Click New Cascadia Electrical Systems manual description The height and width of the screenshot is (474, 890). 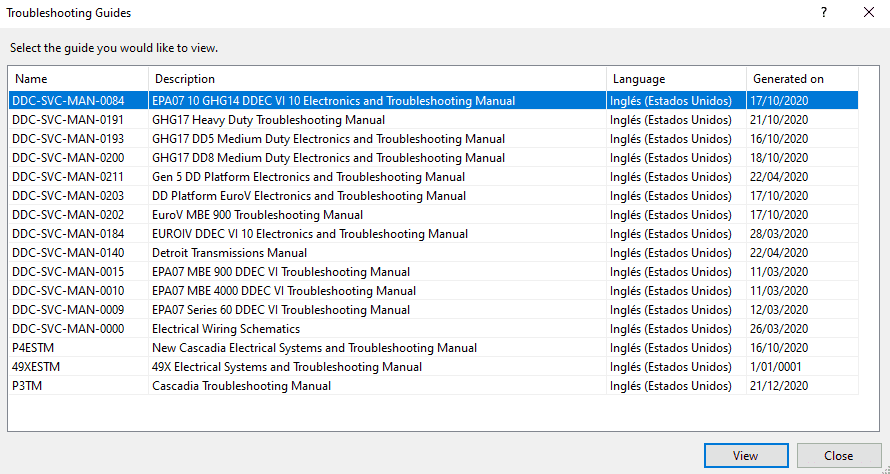tap(314, 348)
